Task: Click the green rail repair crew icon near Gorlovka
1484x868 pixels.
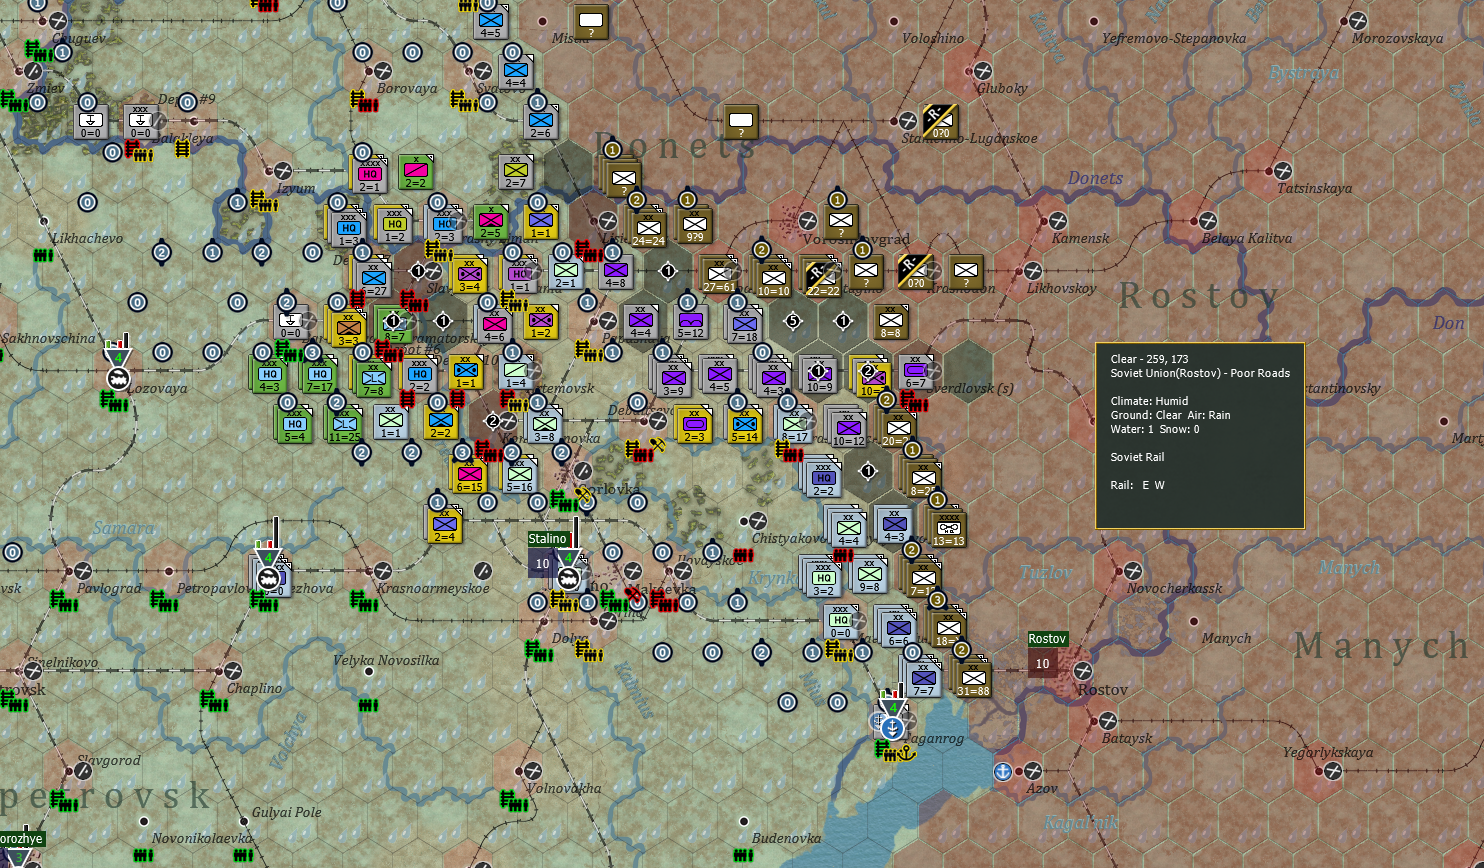Action: (x=562, y=502)
